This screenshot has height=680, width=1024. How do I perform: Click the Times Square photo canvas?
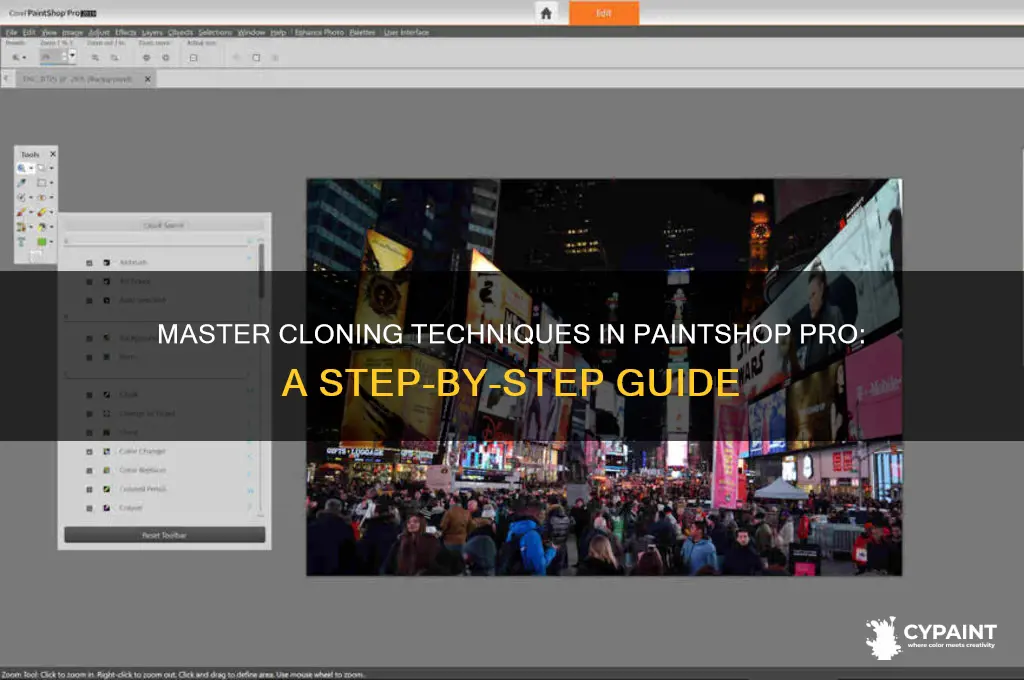coord(604,377)
